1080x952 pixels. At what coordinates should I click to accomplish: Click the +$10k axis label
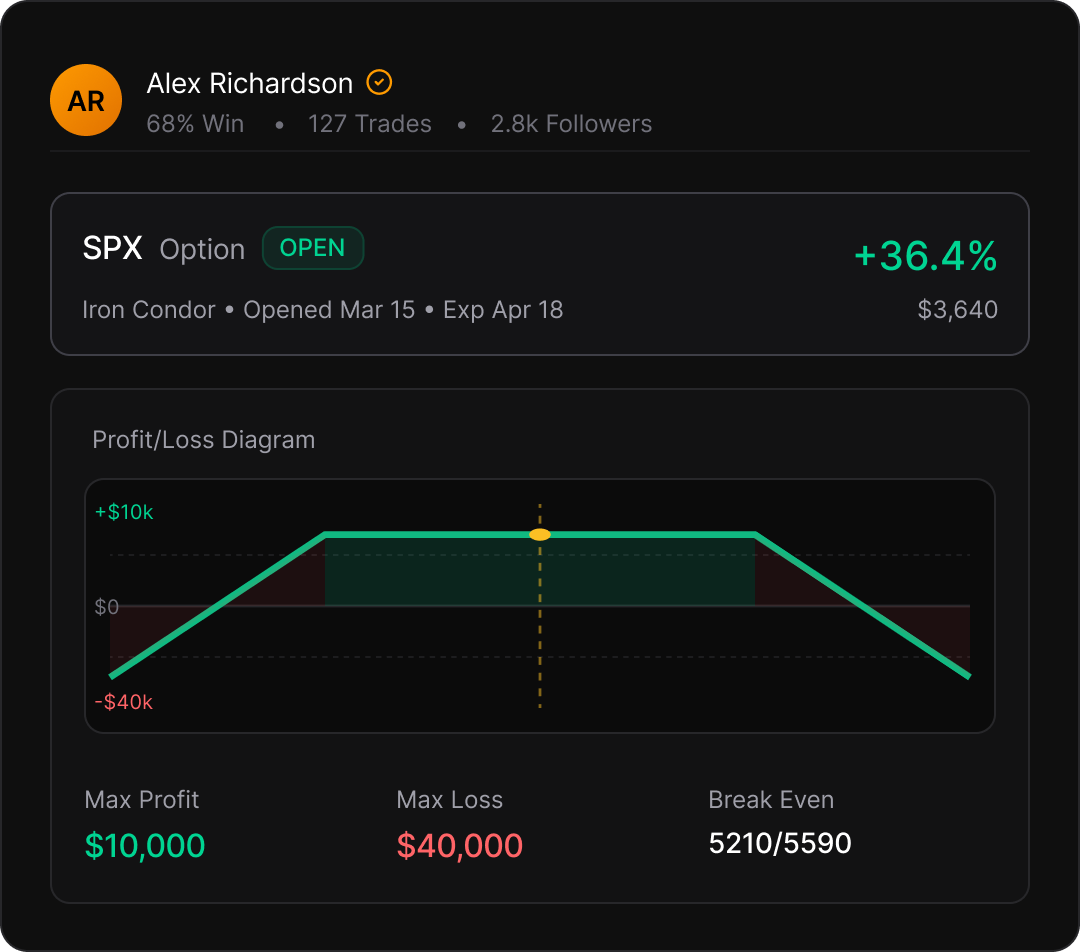click(x=124, y=512)
